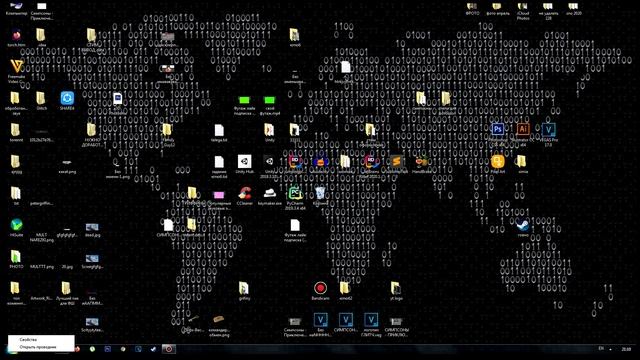Open the ФОТО folder at top right

pyautogui.click(x=472, y=8)
